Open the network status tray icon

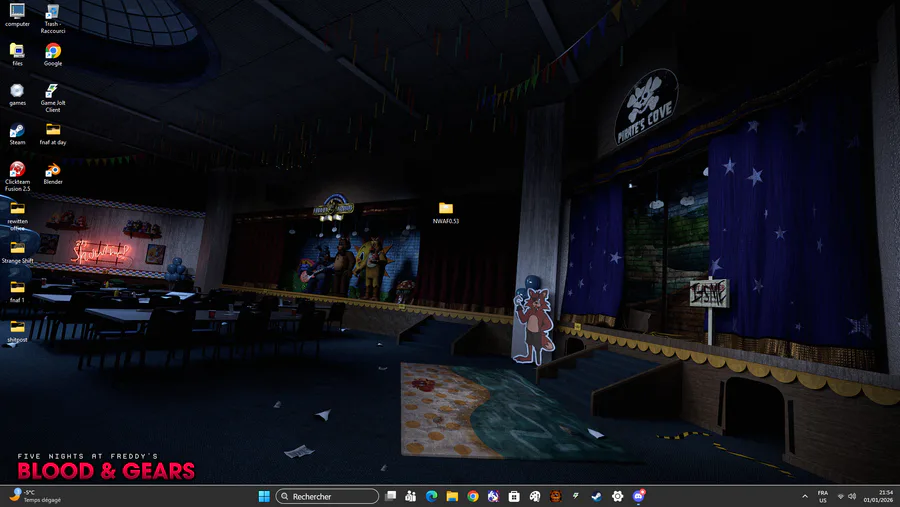pos(841,496)
